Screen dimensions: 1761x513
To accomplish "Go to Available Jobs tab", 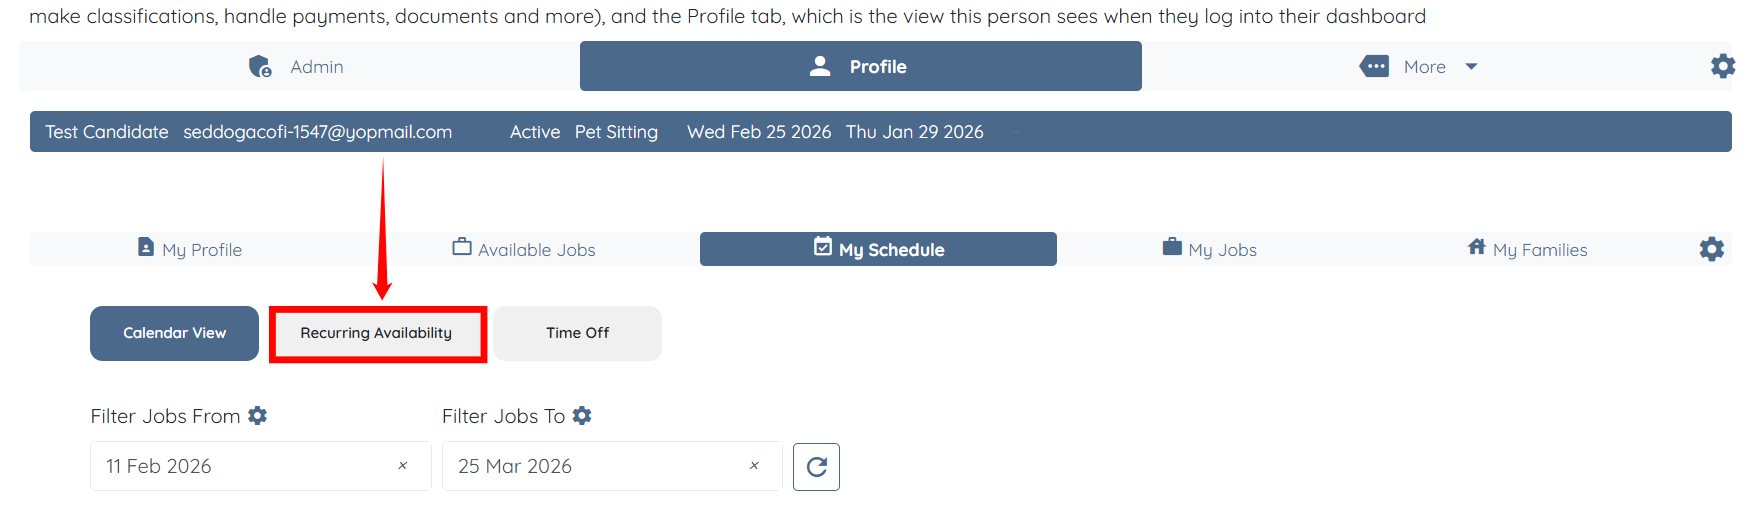I will click(x=524, y=249).
